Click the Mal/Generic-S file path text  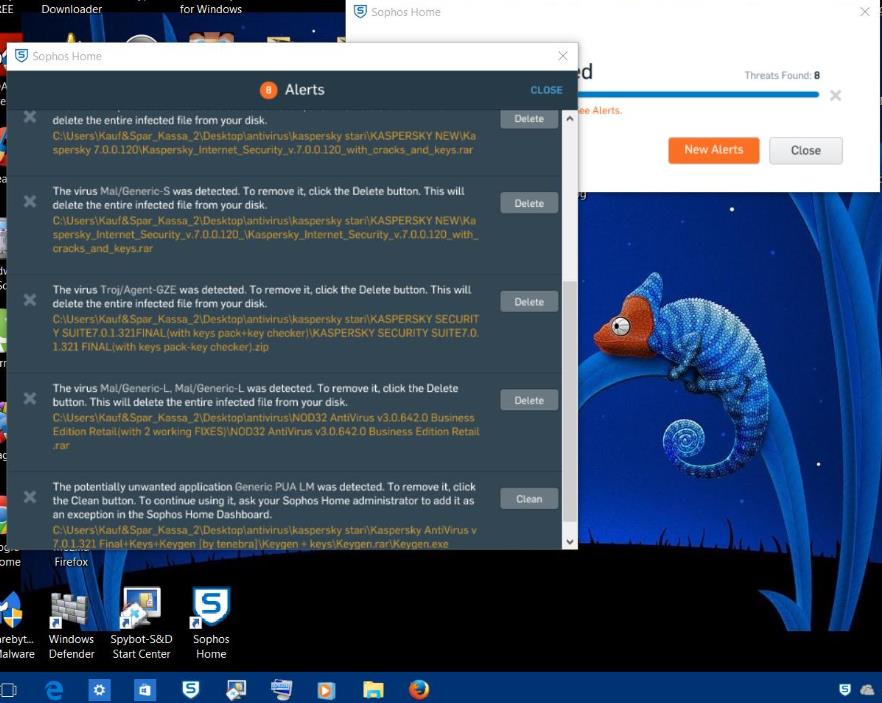[x=265, y=235]
